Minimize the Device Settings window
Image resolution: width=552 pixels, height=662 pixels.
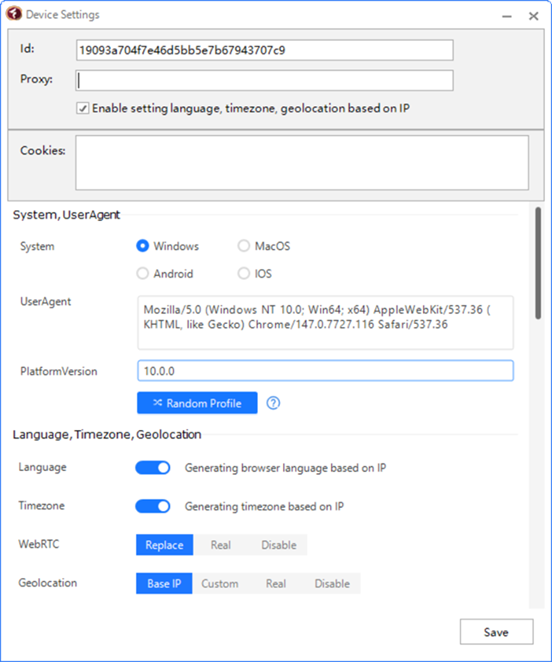(x=507, y=16)
